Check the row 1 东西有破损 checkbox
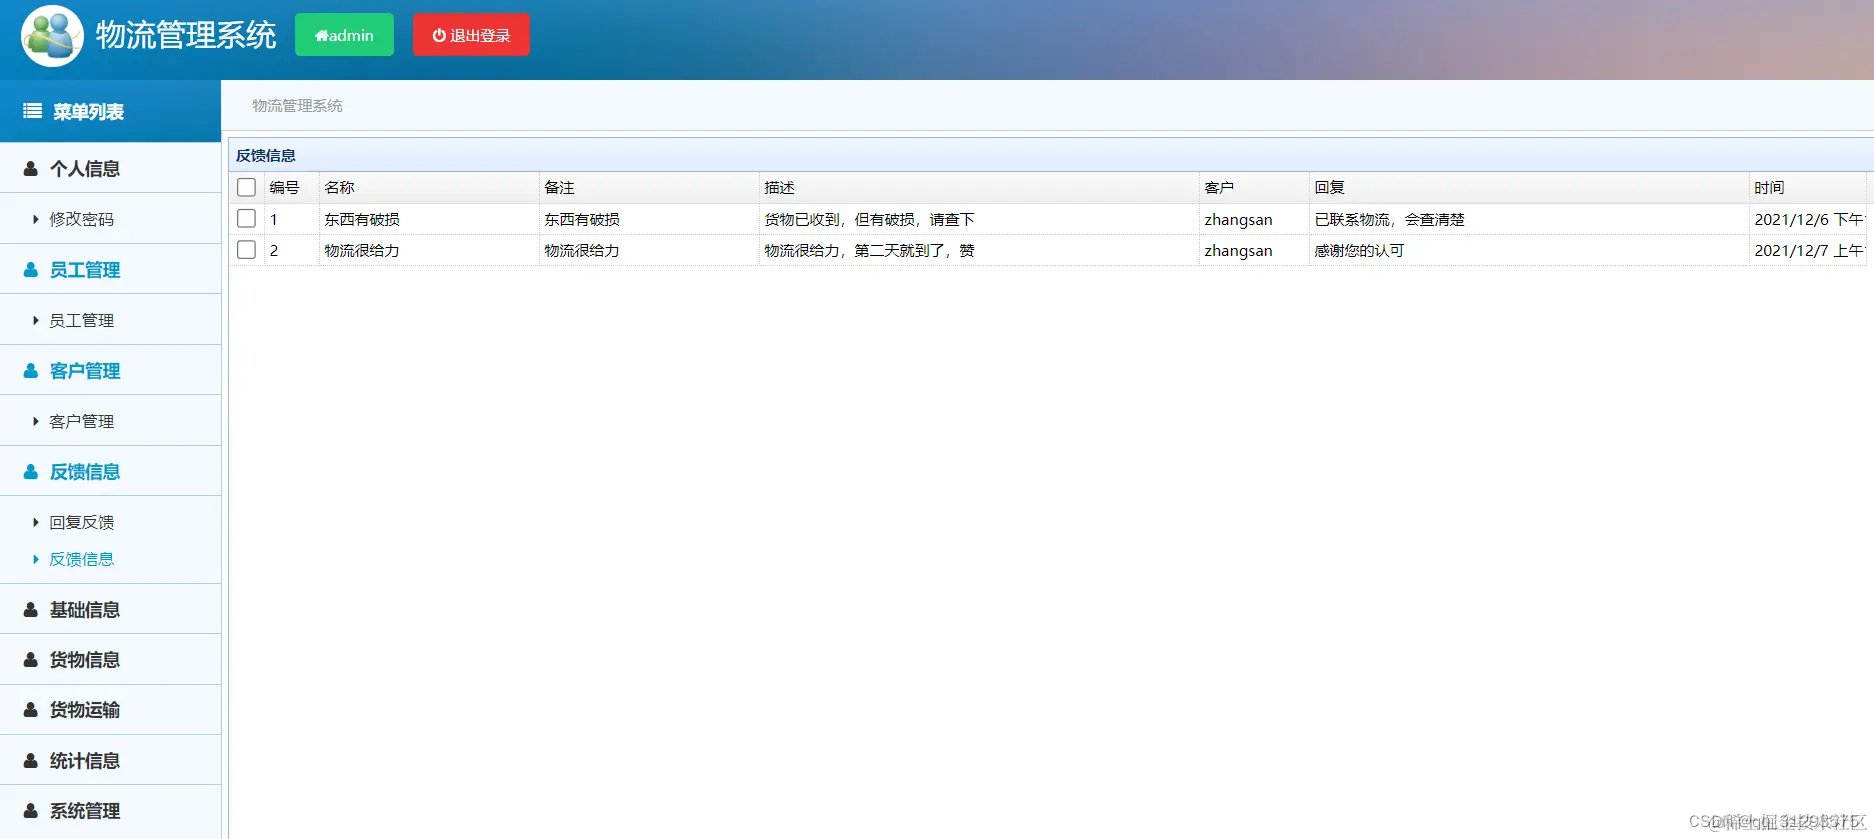 [x=246, y=218]
